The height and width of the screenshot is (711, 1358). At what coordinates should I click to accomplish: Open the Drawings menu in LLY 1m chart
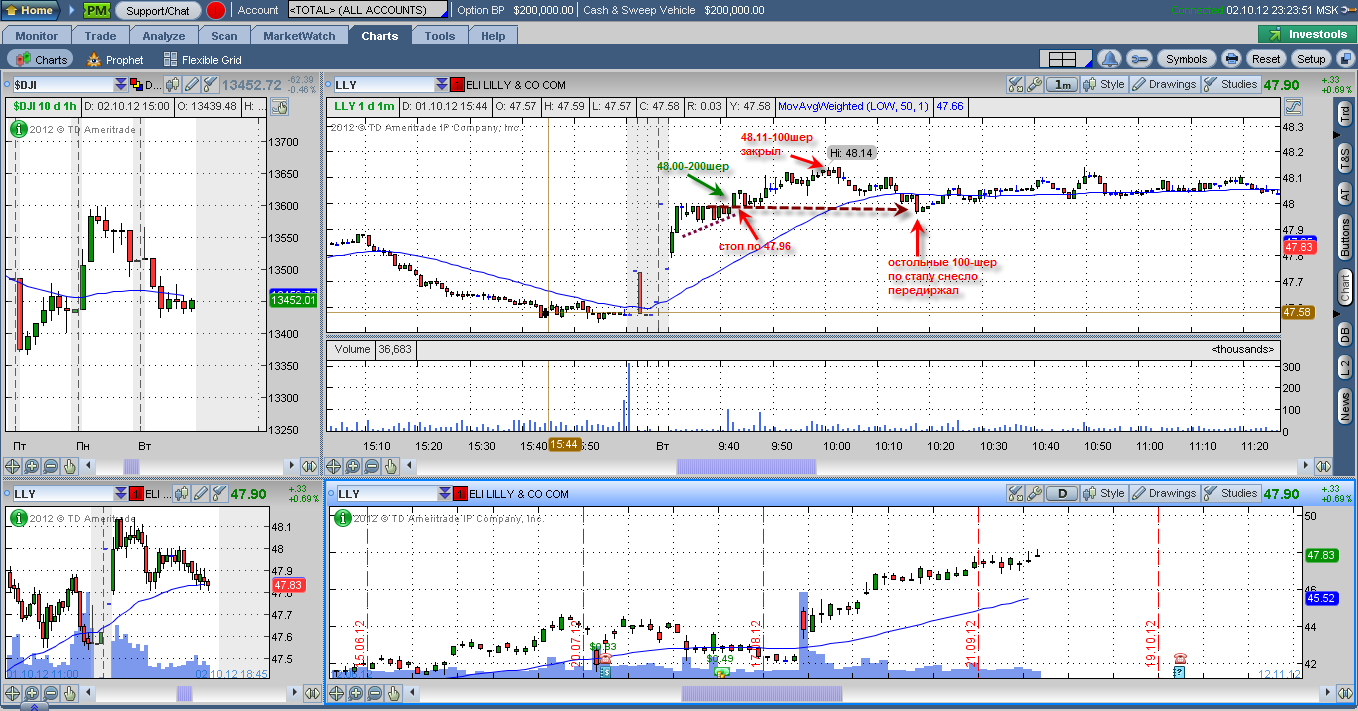coord(1164,85)
